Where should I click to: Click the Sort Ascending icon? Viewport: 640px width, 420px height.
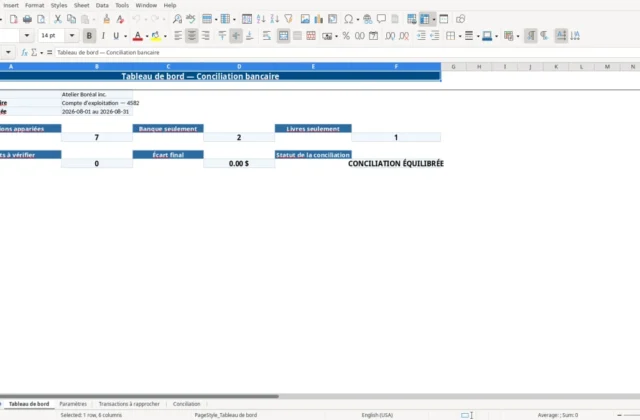click(x=261, y=19)
